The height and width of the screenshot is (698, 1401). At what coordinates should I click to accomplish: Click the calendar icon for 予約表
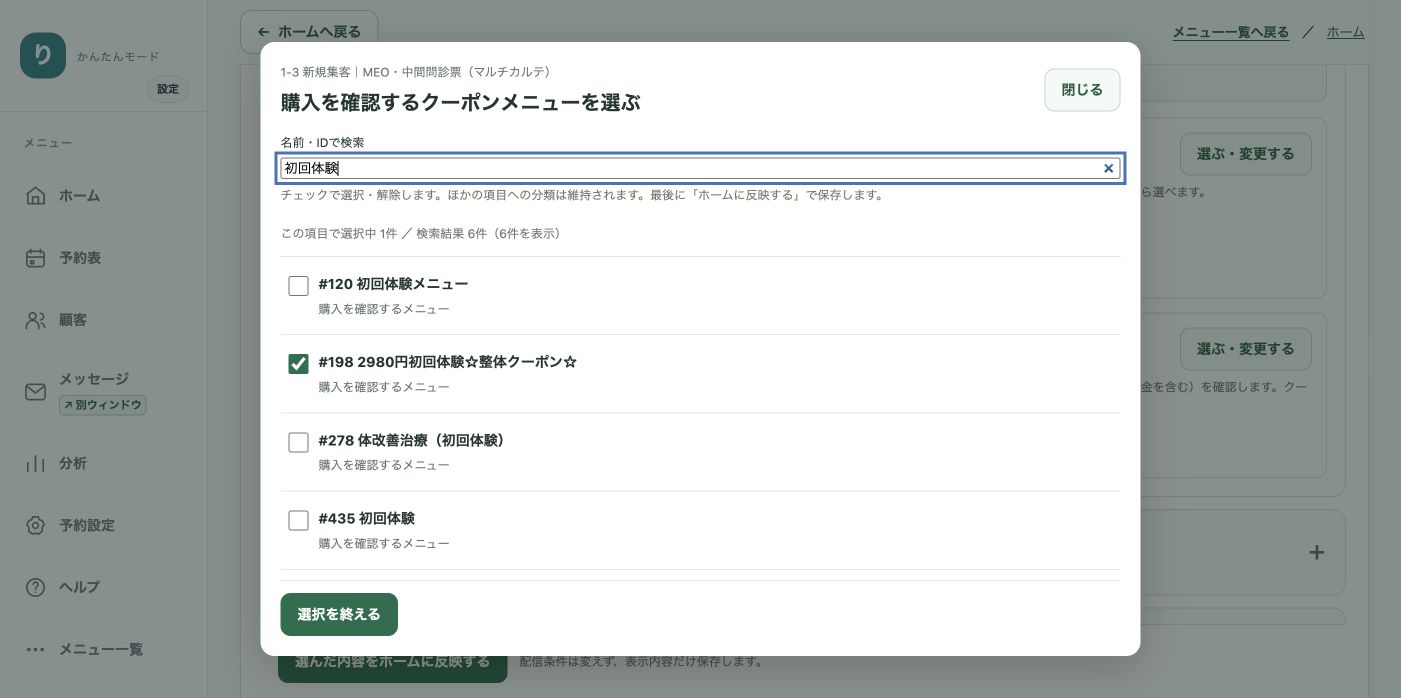[36, 258]
